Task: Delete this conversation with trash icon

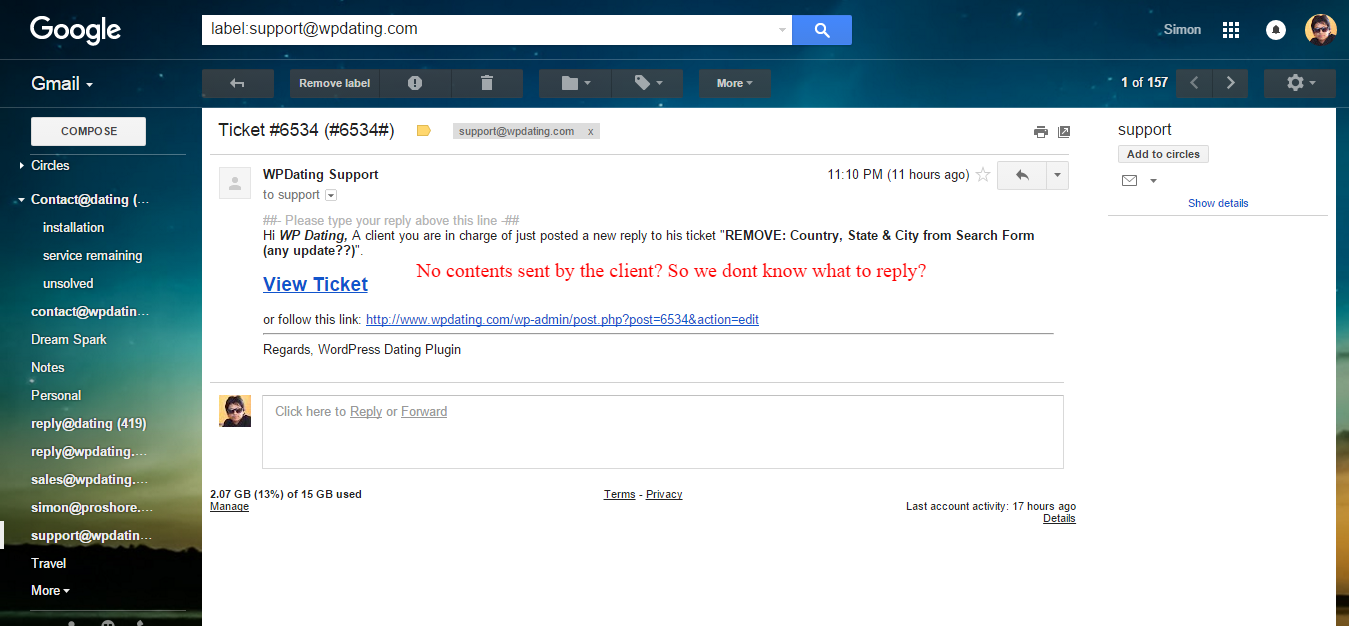Action: (487, 83)
